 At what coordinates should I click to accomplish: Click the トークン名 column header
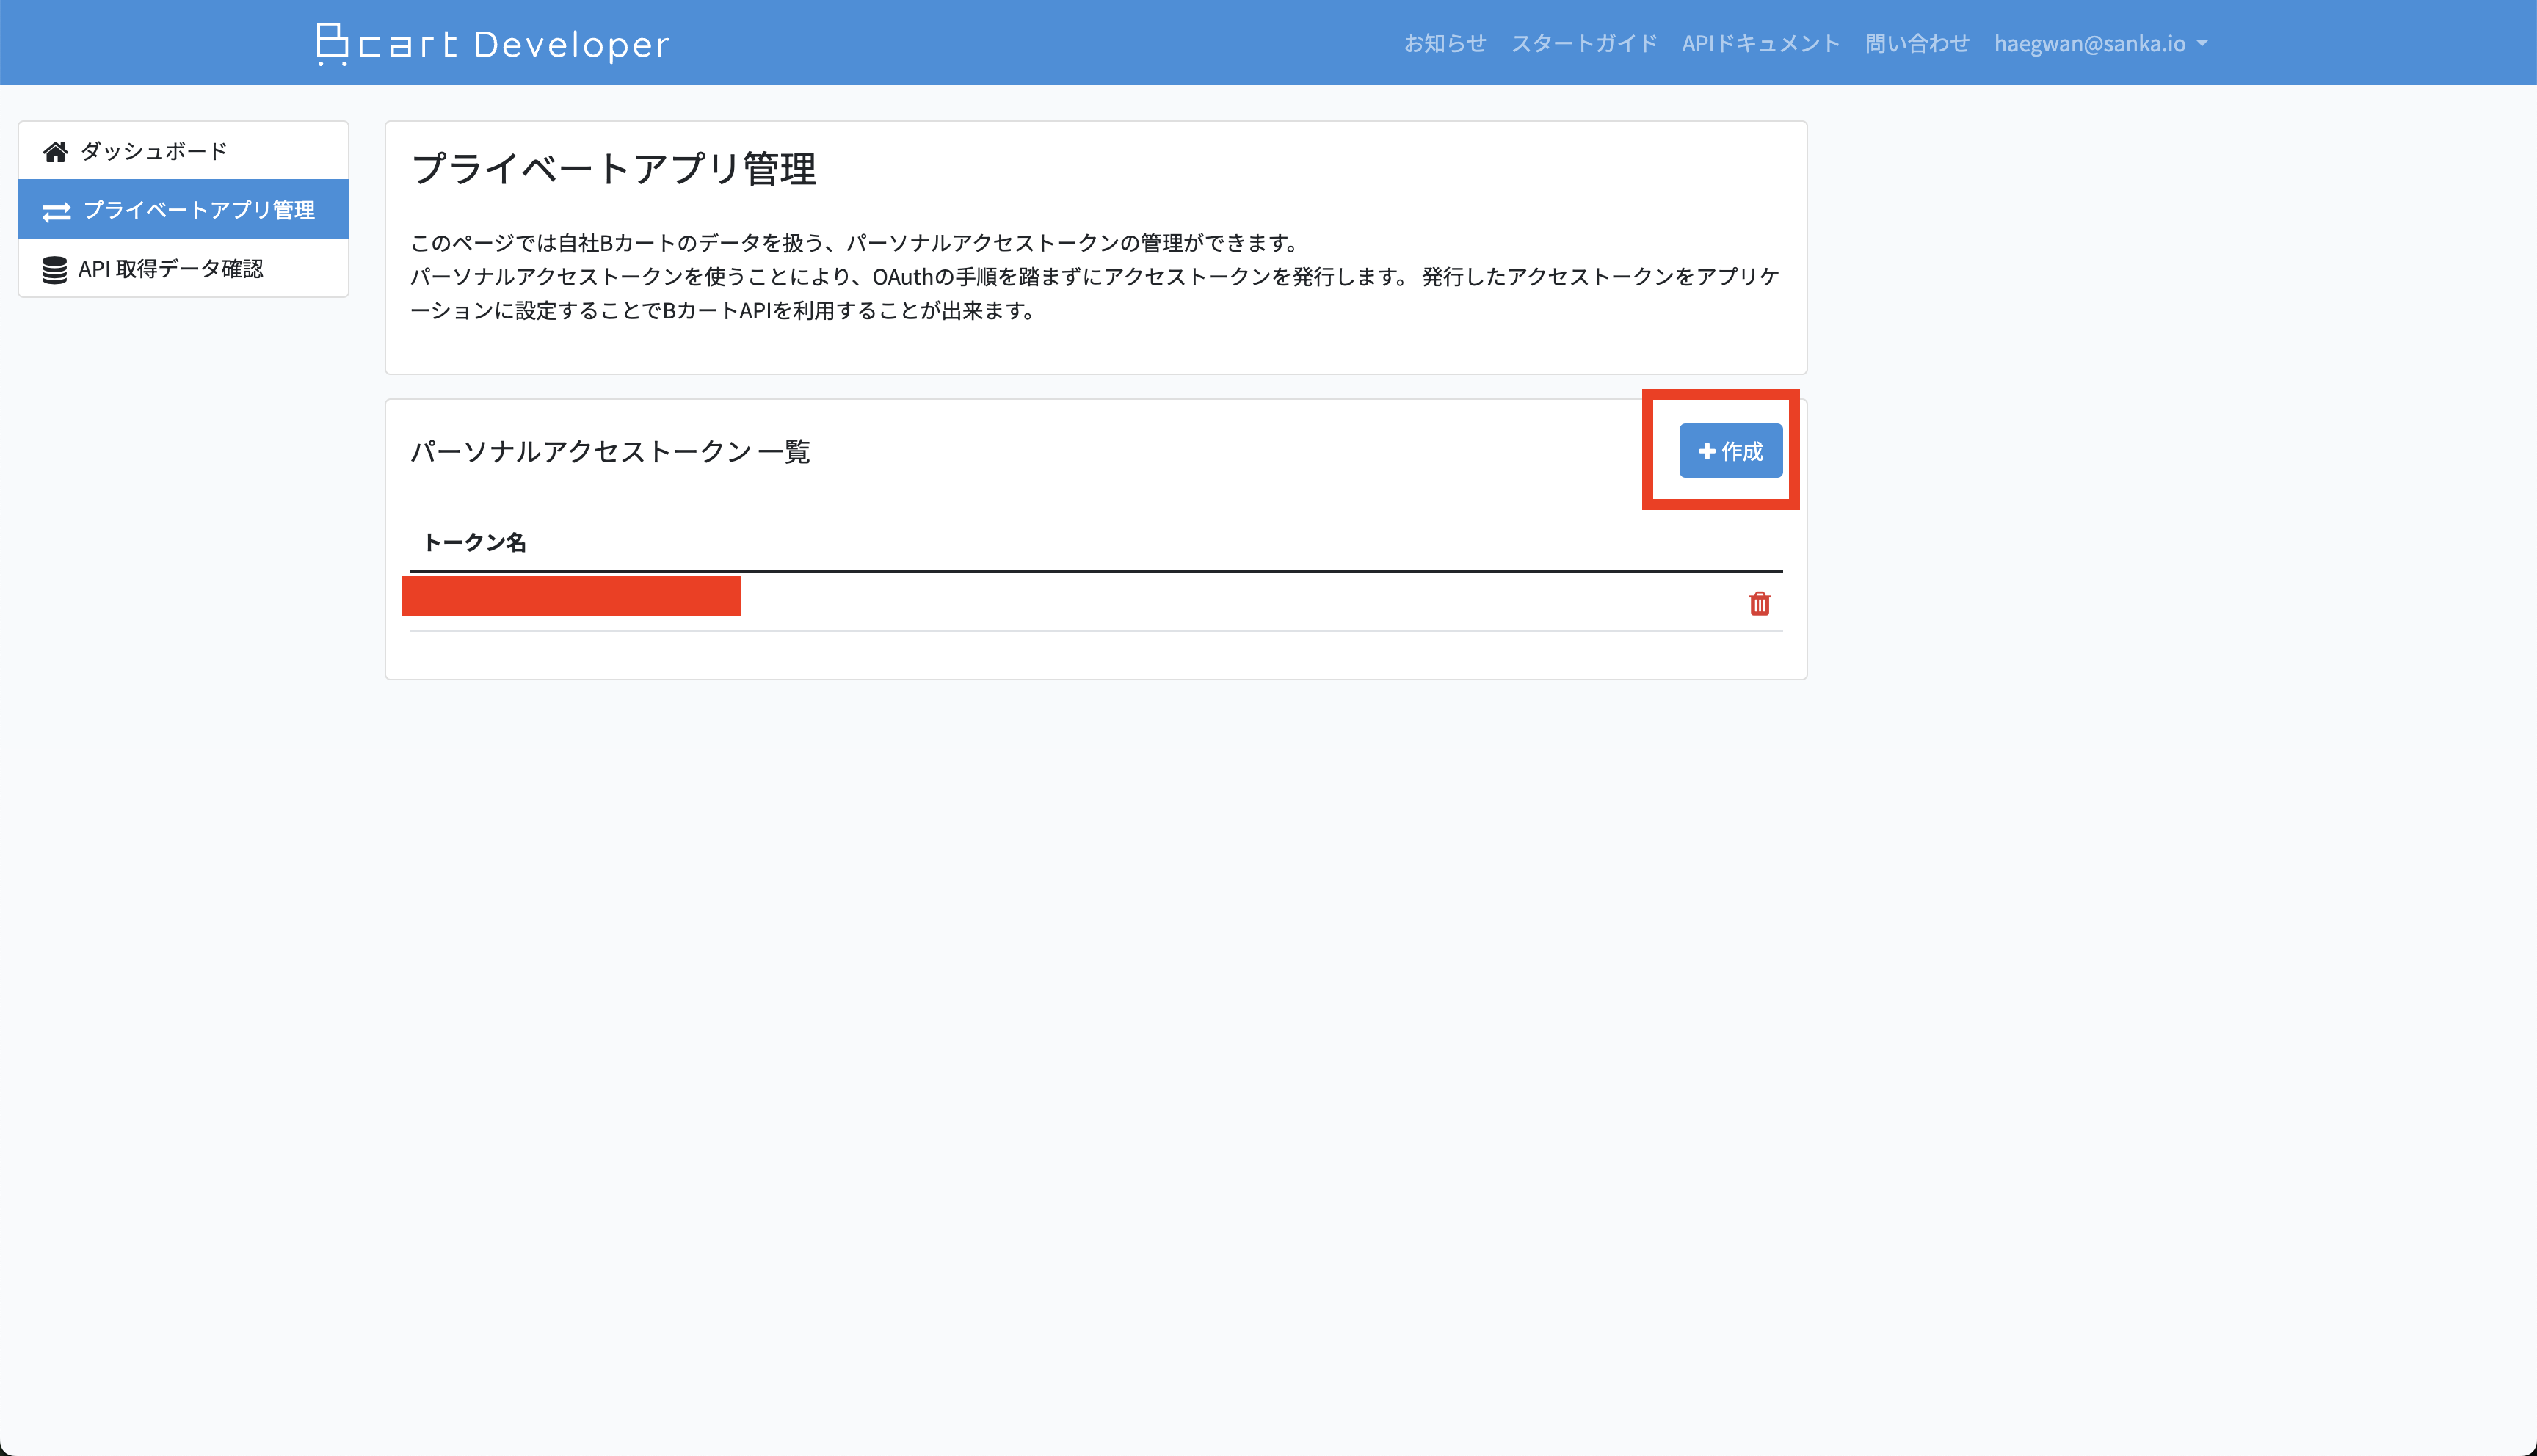click(x=474, y=542)
